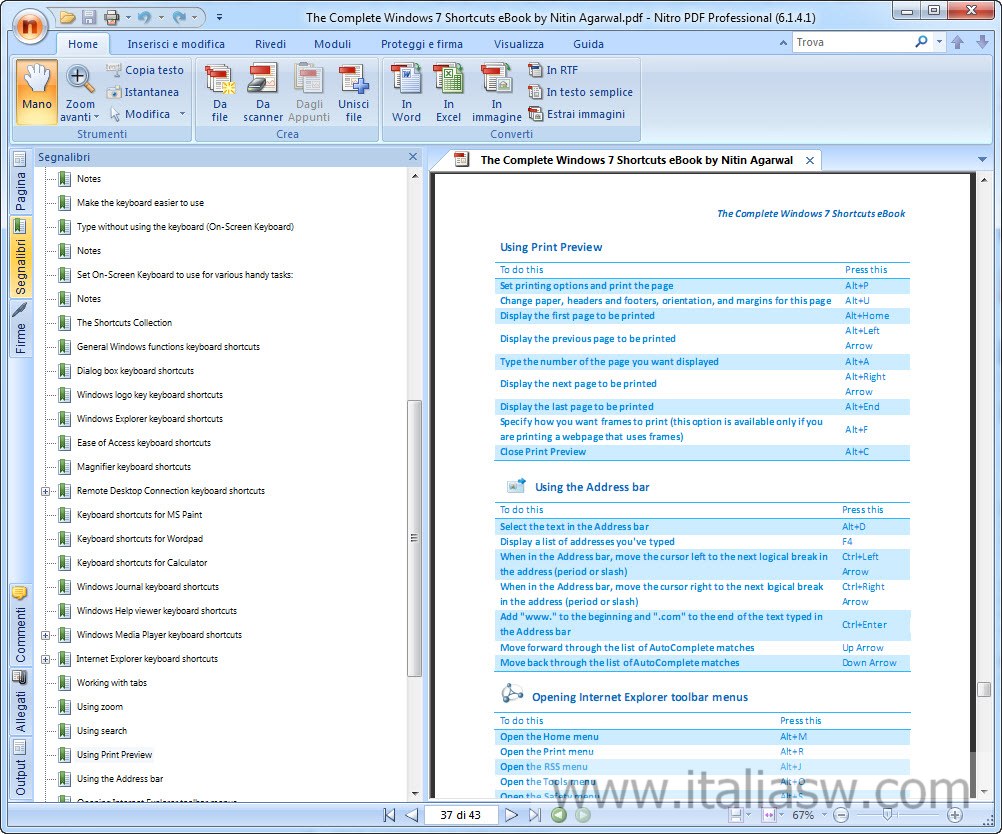Open the zoom percentage dropdown
The height and width of the screenshot is (834, 1002).
824,815
